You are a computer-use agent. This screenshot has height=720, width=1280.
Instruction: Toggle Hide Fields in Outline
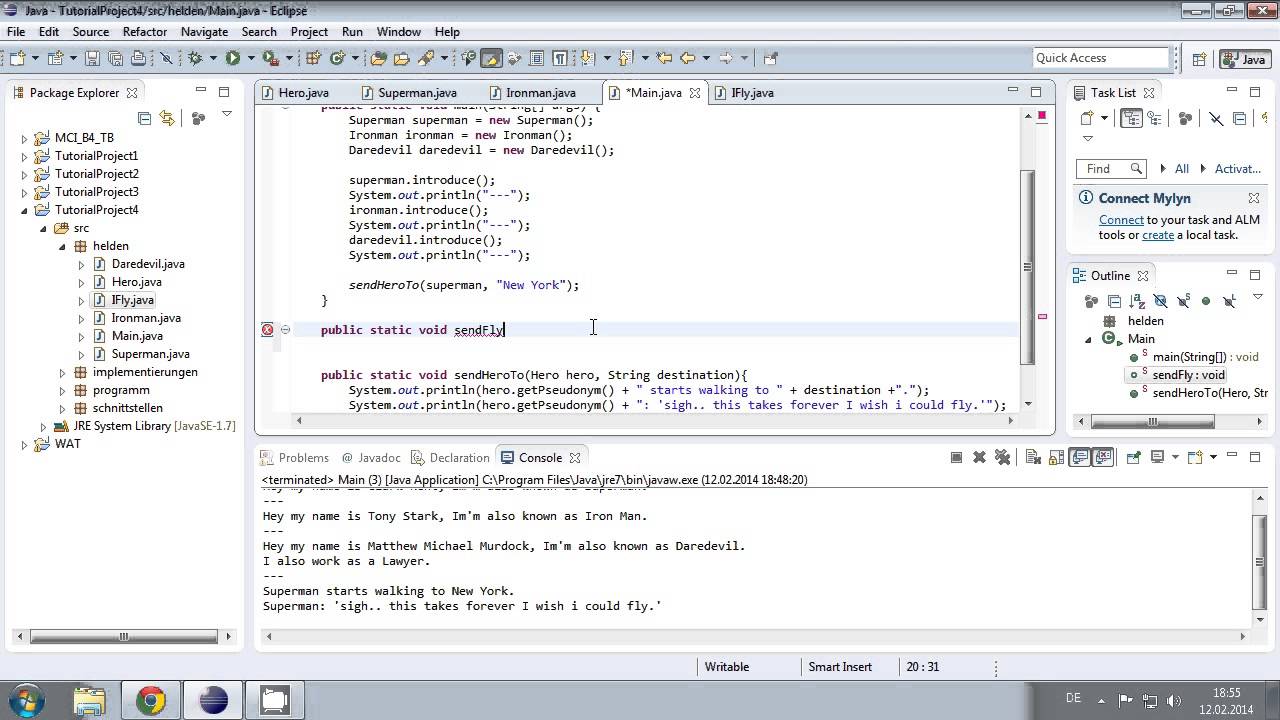click(1160, 301)
